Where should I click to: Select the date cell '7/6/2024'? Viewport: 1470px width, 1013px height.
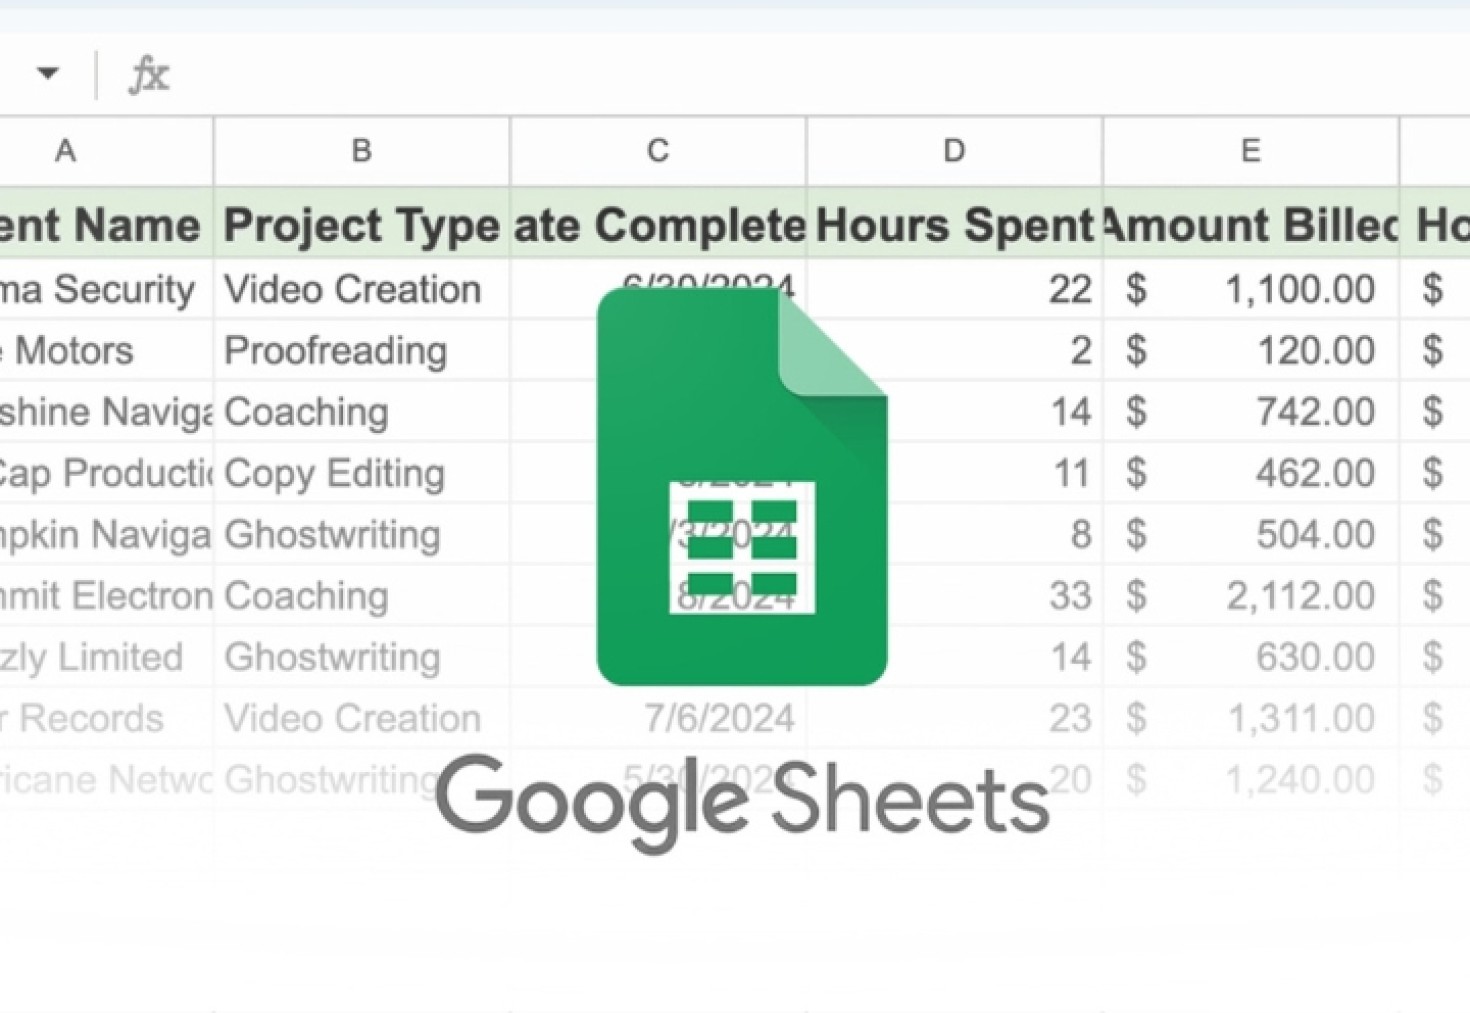pyautogui.click(x=658, y=718)
